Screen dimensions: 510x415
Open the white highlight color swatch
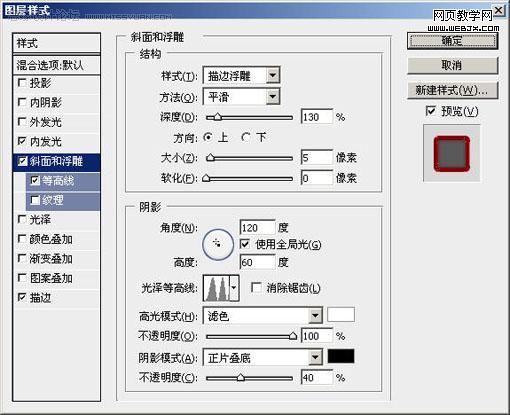point(341,315)
